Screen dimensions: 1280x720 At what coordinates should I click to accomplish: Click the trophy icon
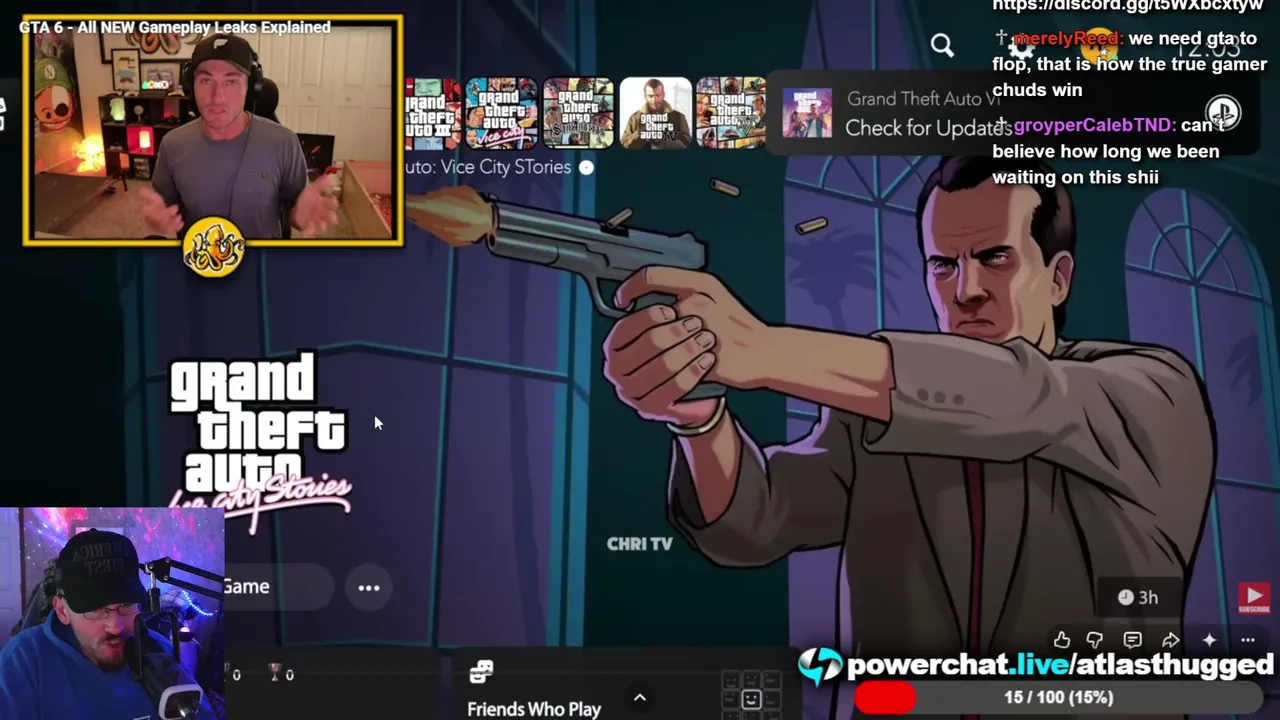tap(275, 673)
